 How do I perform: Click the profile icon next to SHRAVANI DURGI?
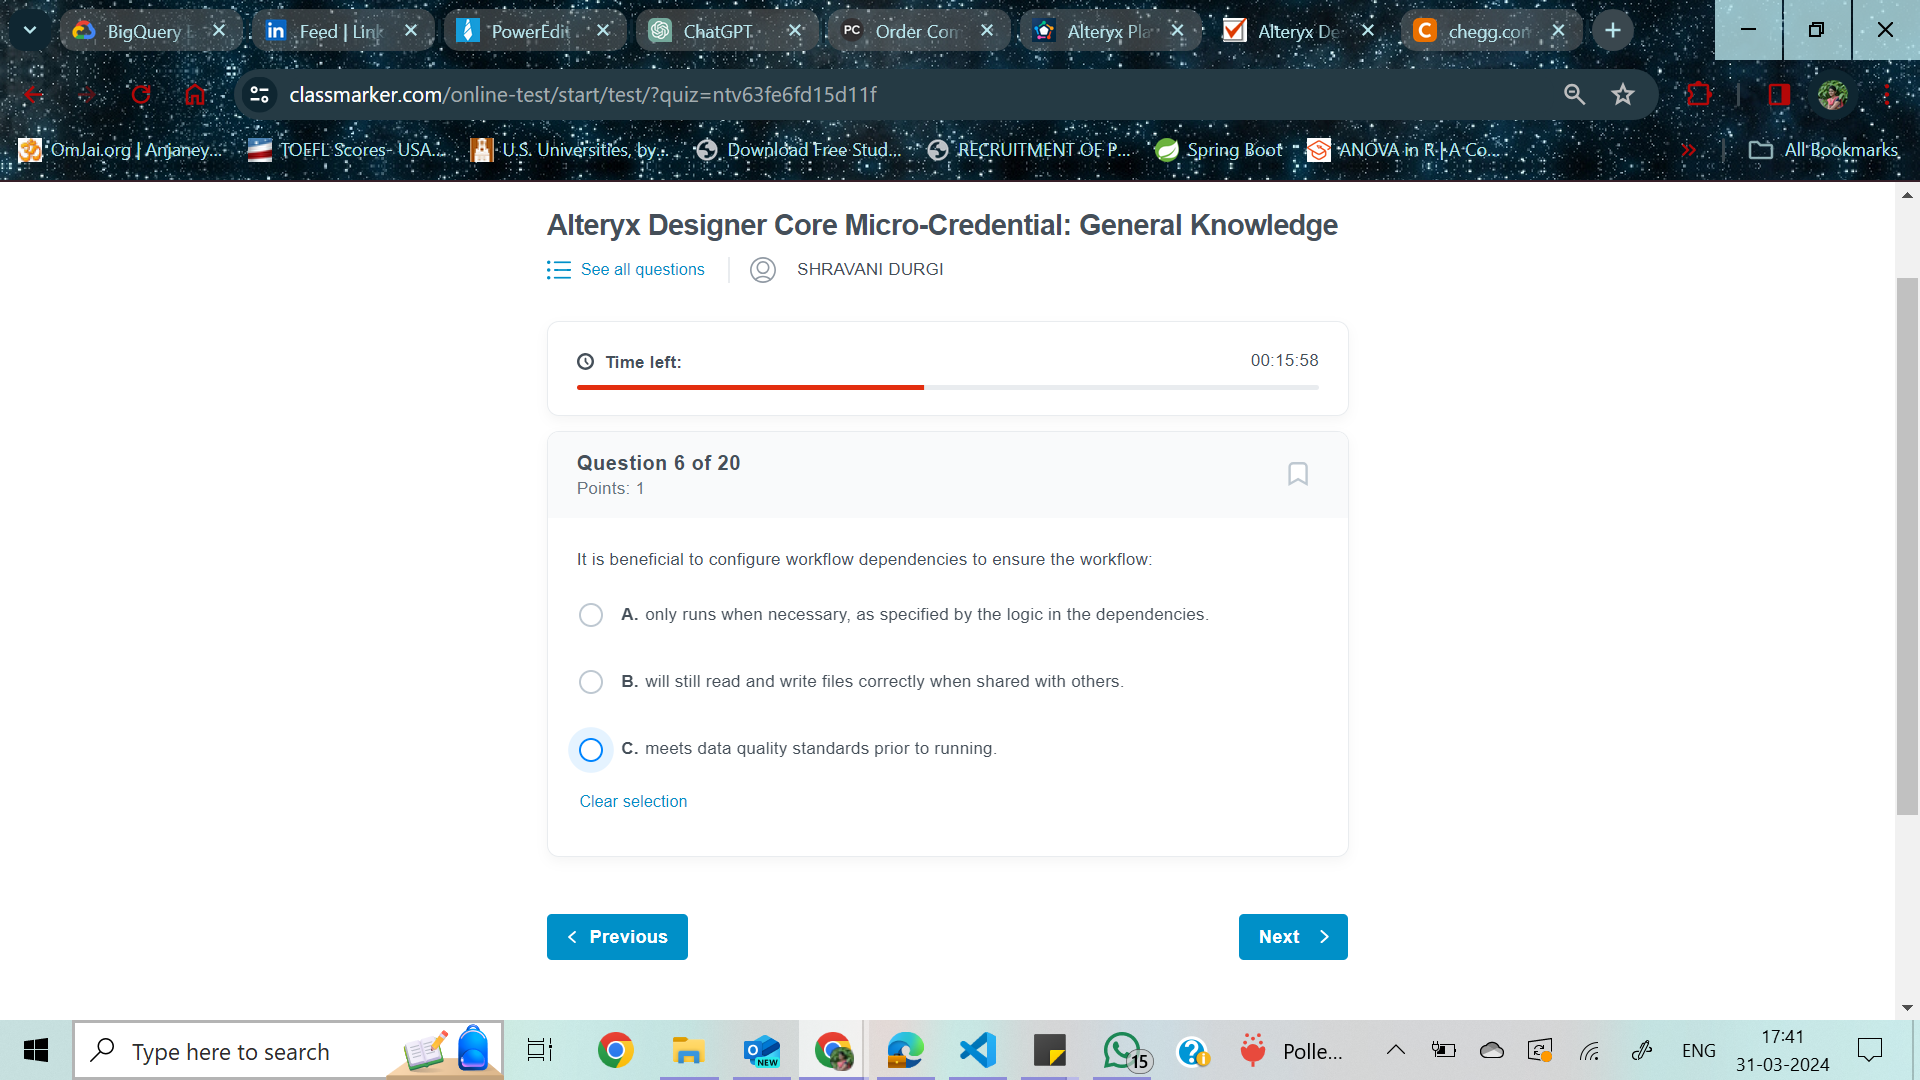(763, 269)
